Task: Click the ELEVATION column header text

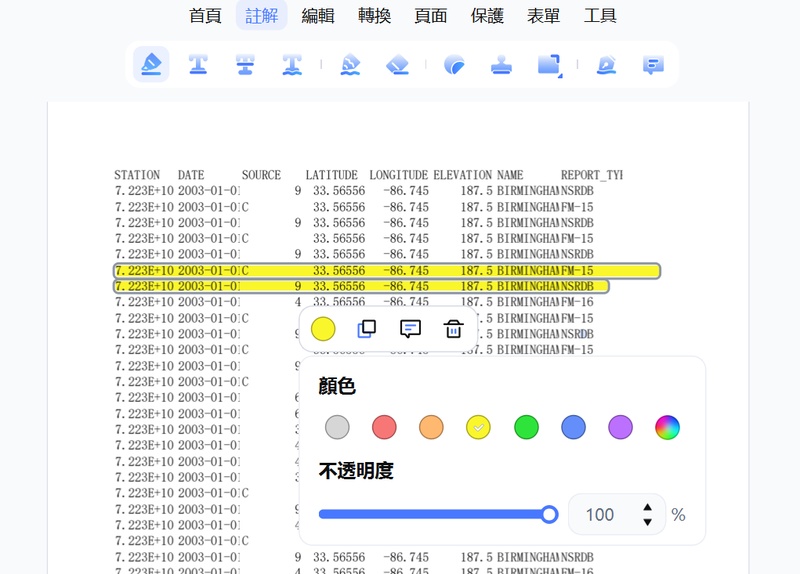Action: [463, 175]
